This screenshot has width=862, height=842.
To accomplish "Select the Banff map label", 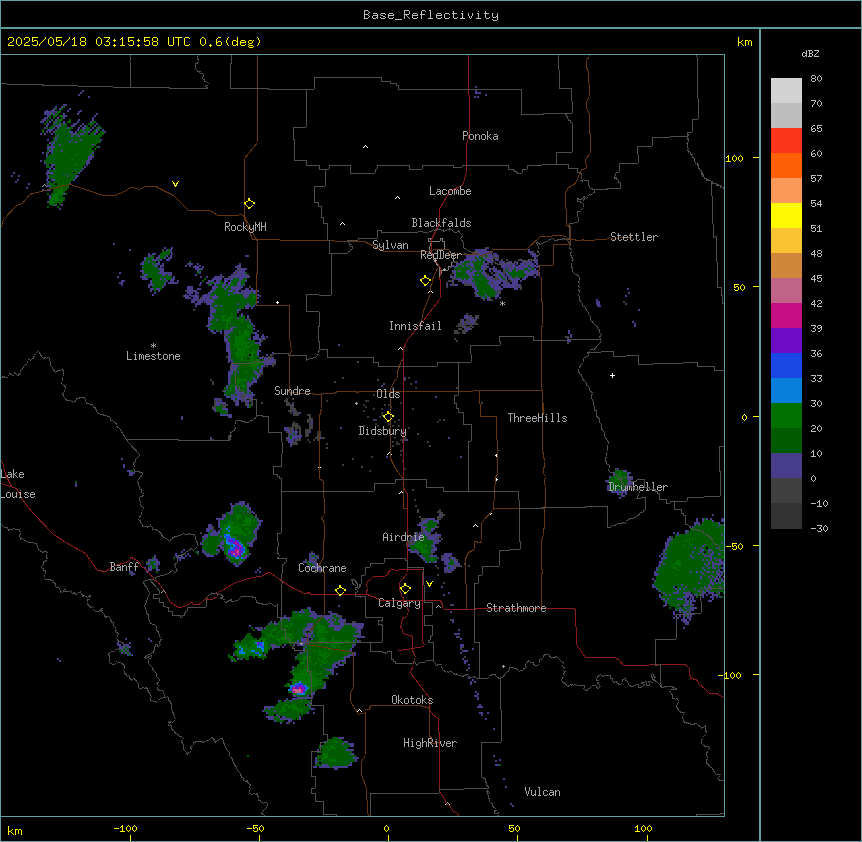I will pos(124,567).
